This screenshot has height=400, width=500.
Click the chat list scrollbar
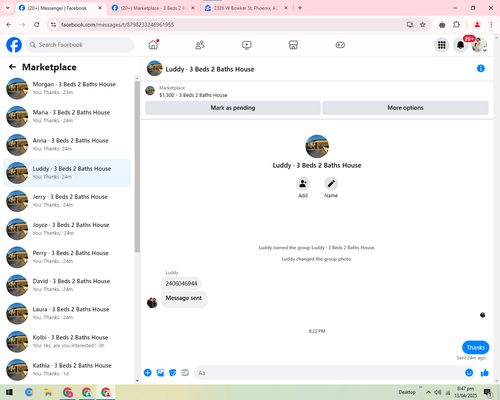pyautogui.click(x=137, y=167)
